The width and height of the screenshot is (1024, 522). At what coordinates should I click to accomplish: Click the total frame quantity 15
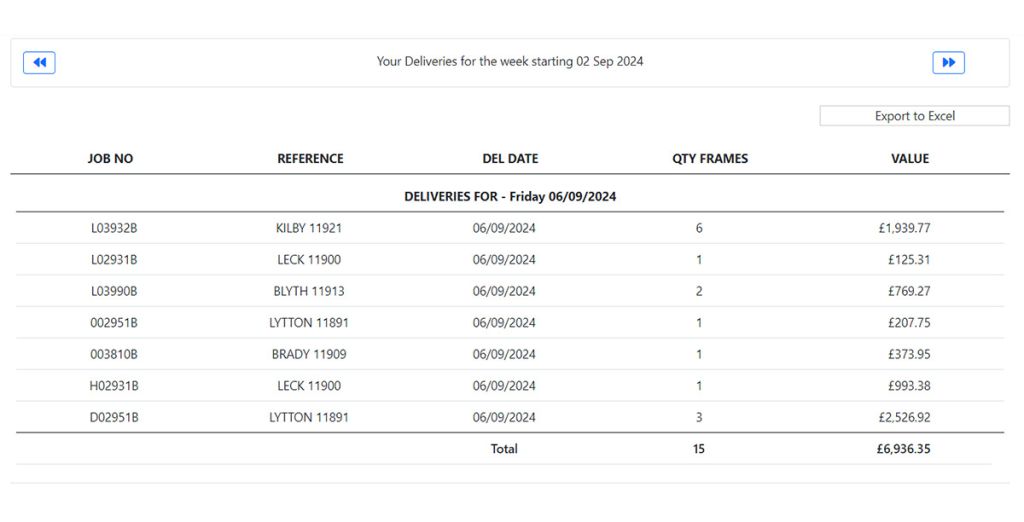click(699, 449)
